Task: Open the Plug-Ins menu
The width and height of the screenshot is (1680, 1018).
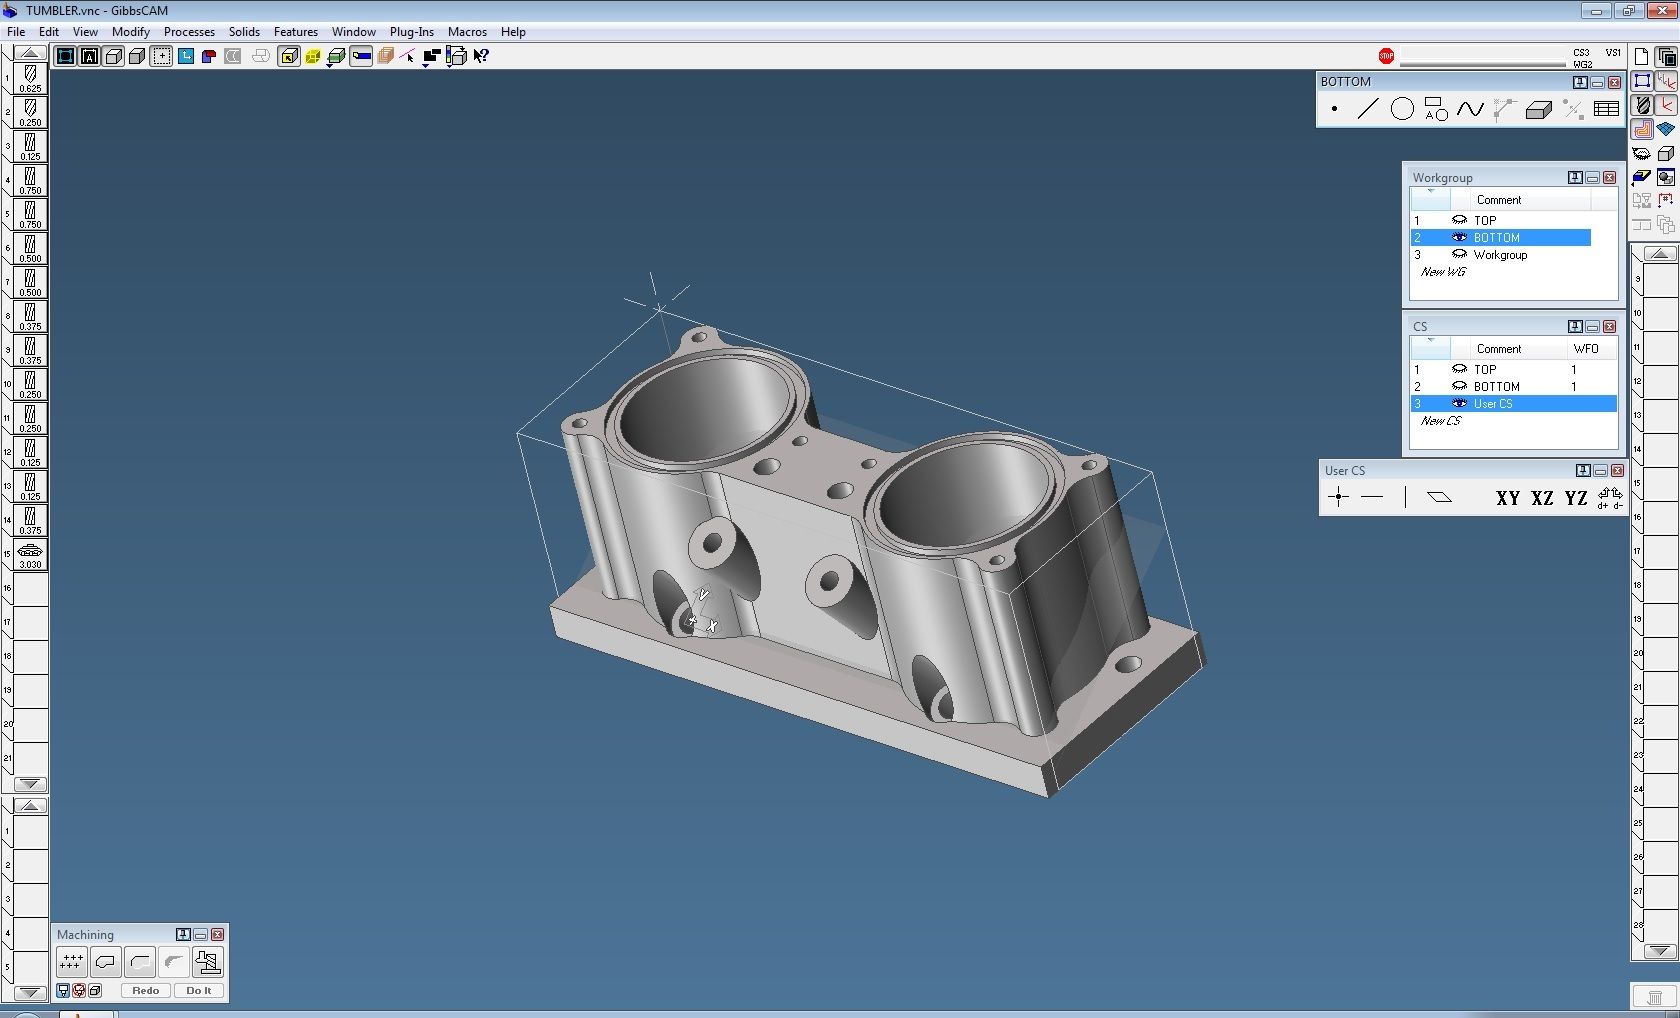Action: [411, 32]
